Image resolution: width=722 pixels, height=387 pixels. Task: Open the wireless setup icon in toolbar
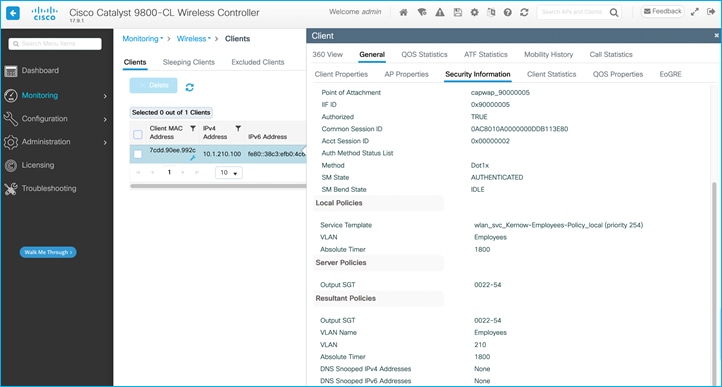pos(422,12)
